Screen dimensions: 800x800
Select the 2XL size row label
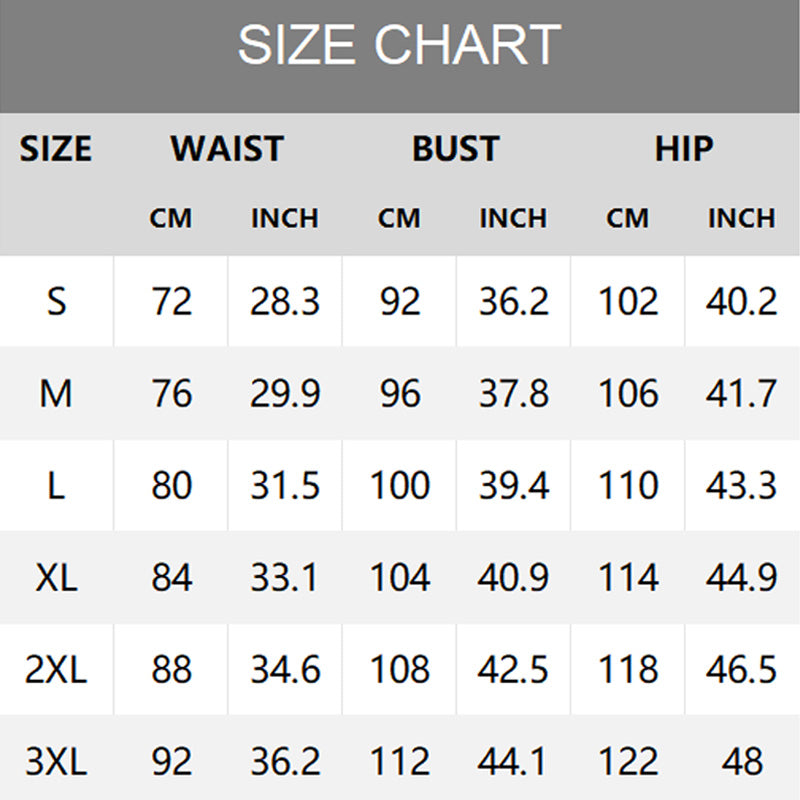point(56,669)
